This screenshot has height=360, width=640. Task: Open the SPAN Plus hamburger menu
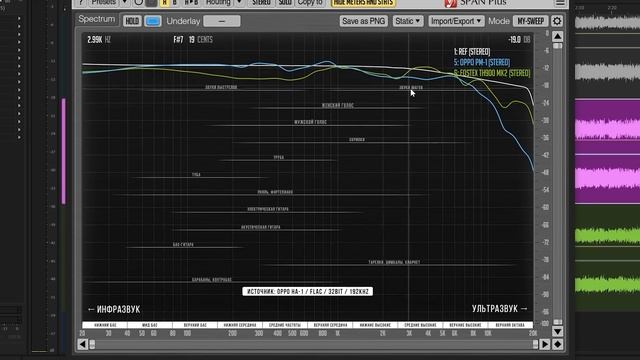point(560,2)
